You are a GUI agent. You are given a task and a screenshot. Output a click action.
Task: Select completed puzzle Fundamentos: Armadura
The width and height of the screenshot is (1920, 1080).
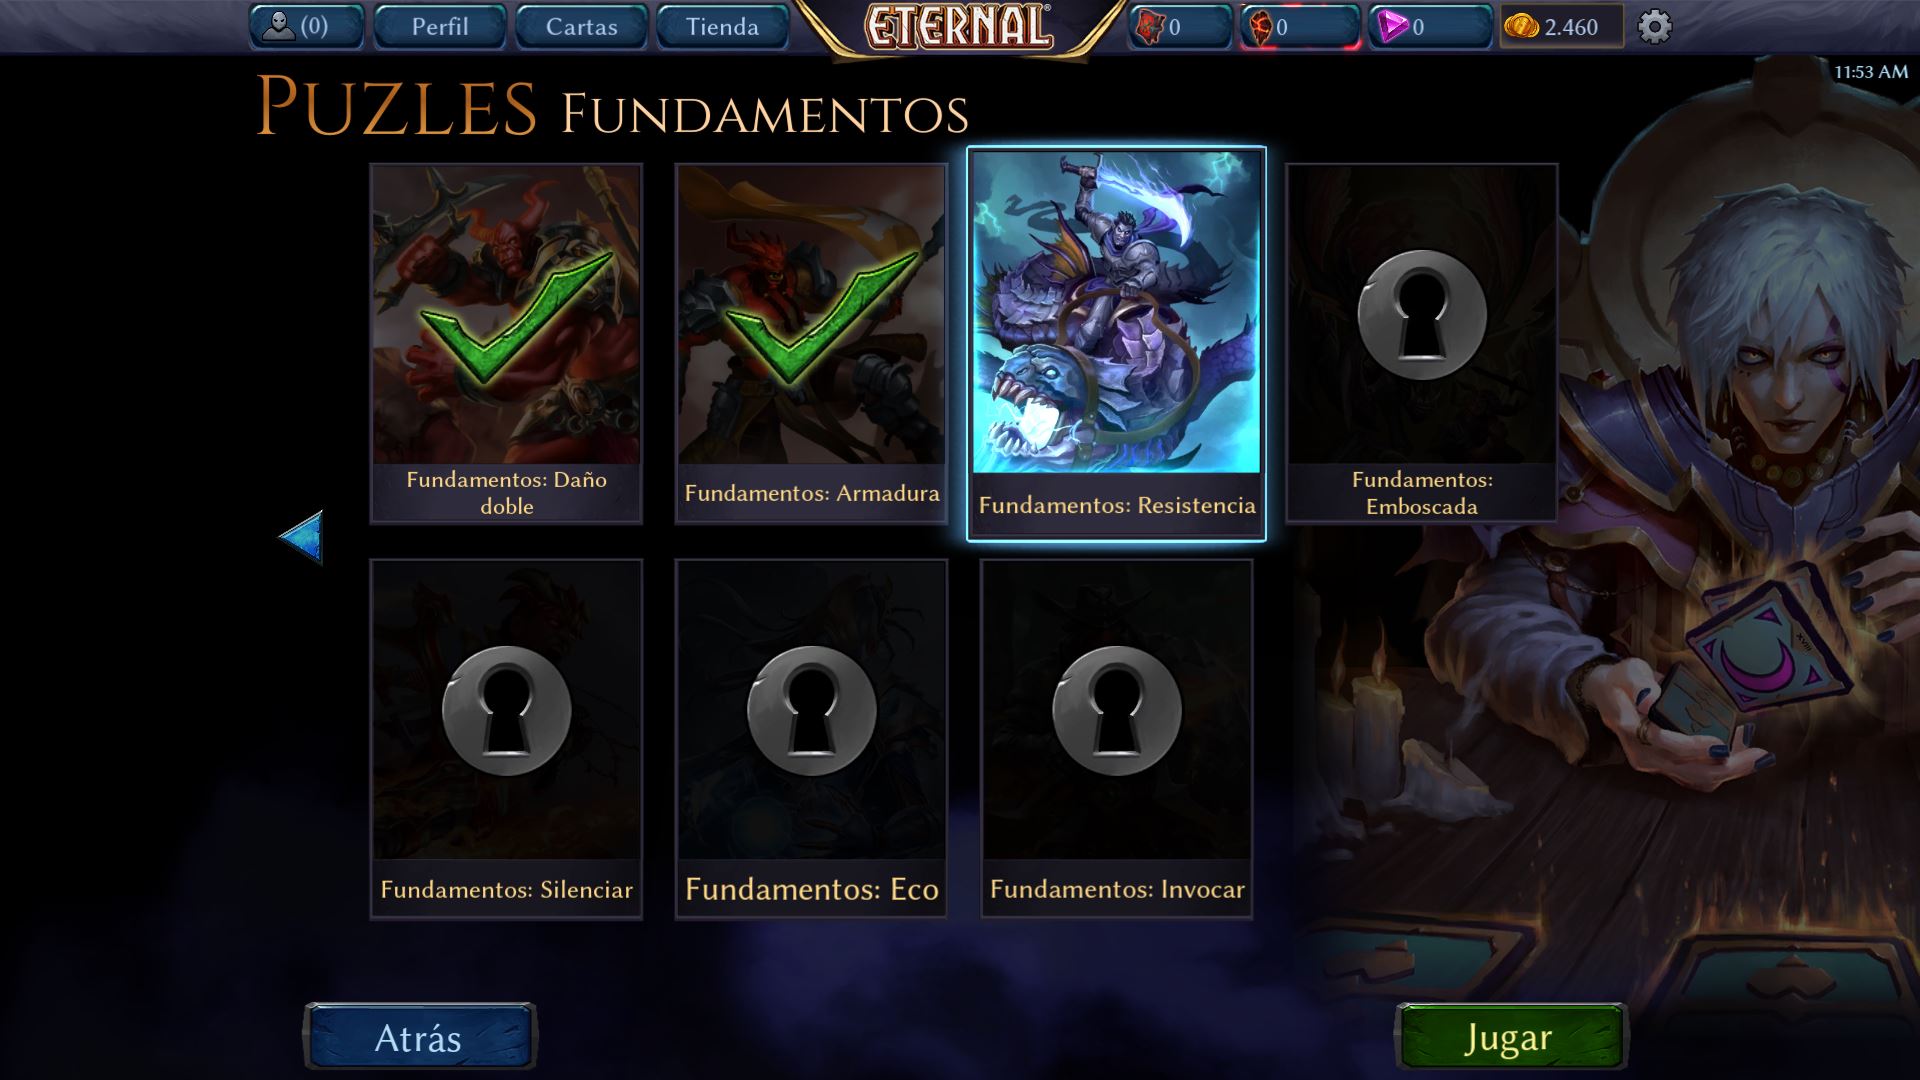(x=811, y=343)
